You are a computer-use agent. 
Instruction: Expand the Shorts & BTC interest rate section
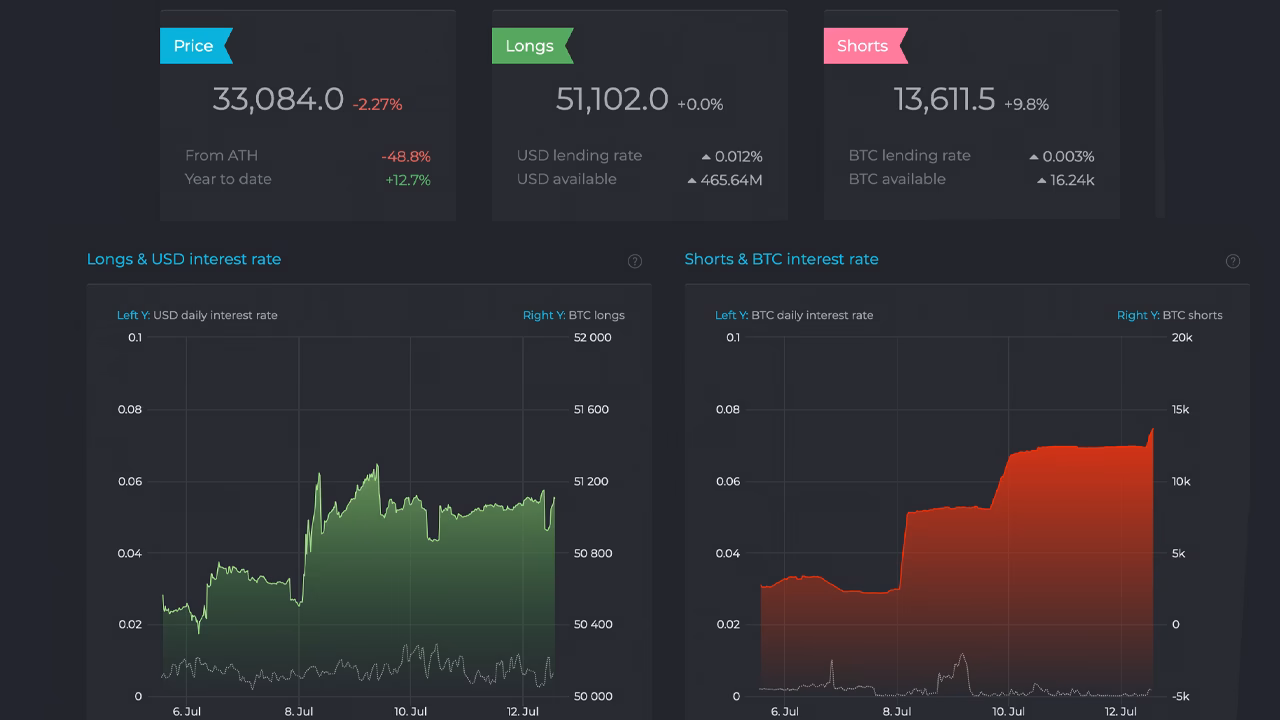click(x=781, y=258)
